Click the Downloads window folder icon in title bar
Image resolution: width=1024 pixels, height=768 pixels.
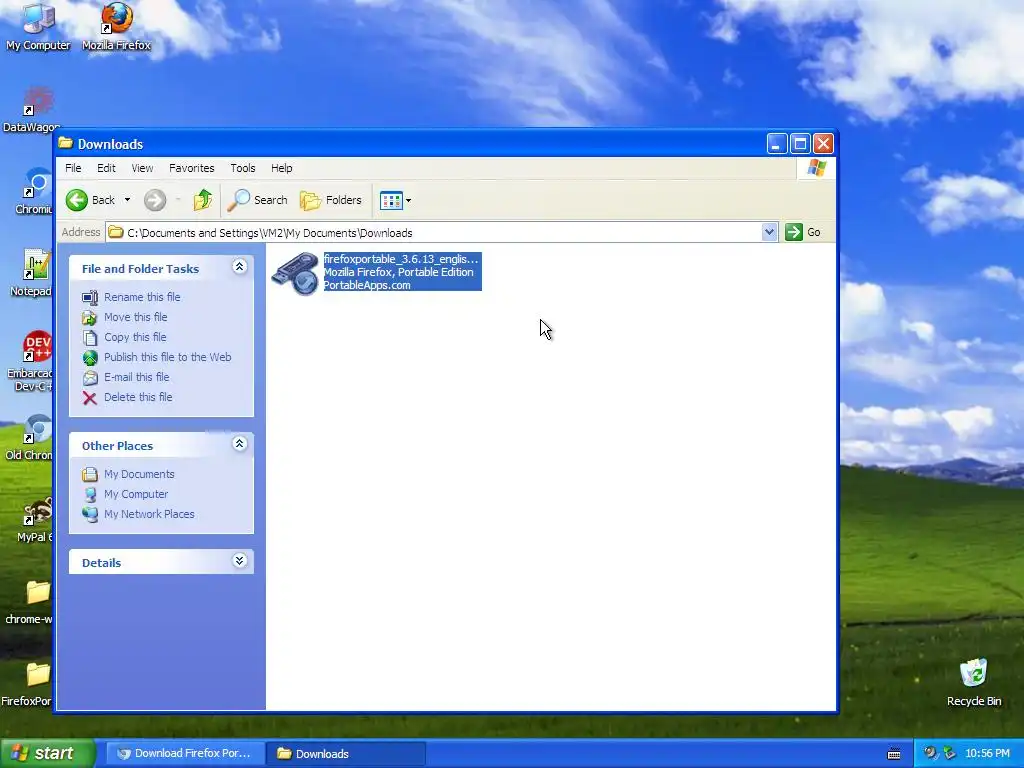coord(65,143)
